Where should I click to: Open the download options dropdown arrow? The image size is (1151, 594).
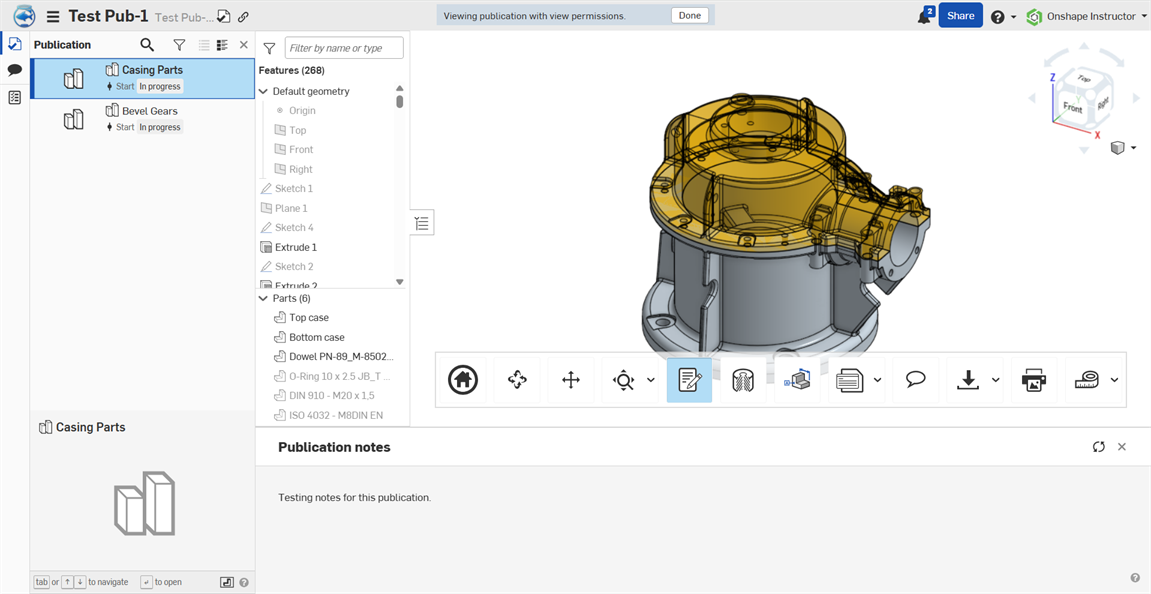point(996,380)
